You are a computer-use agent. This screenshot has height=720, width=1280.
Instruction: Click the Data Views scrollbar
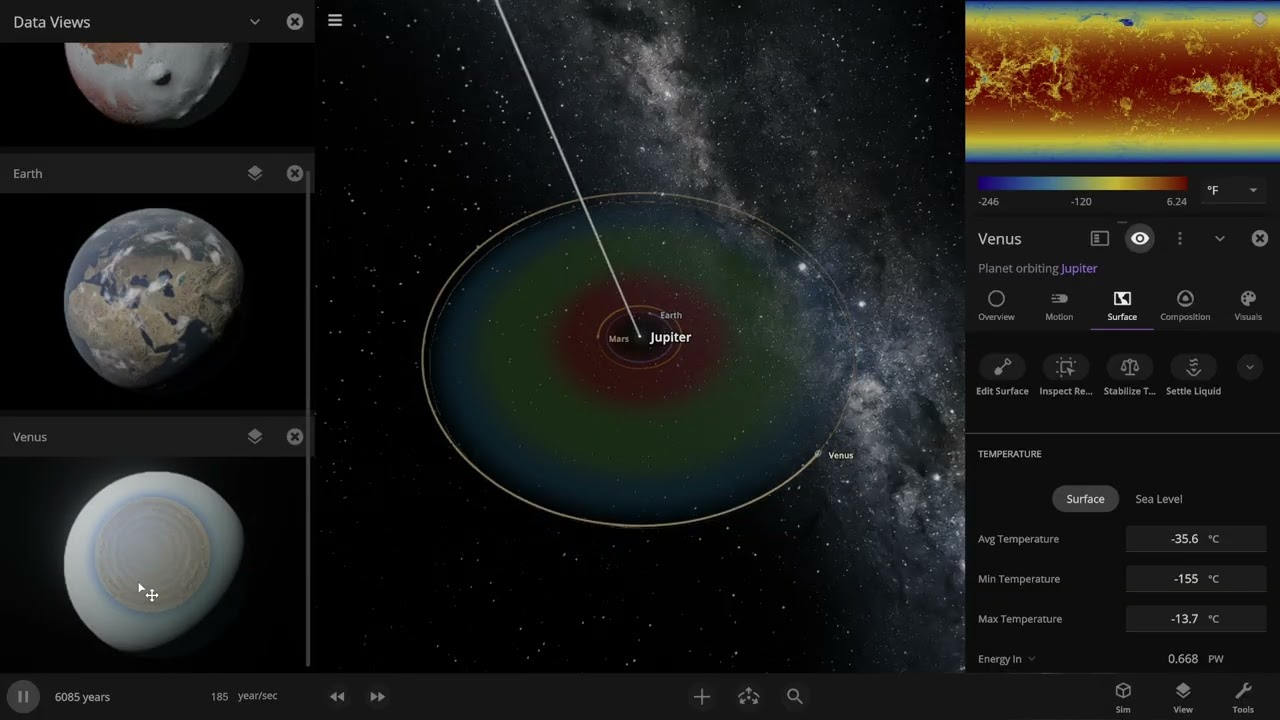point(308,418)
